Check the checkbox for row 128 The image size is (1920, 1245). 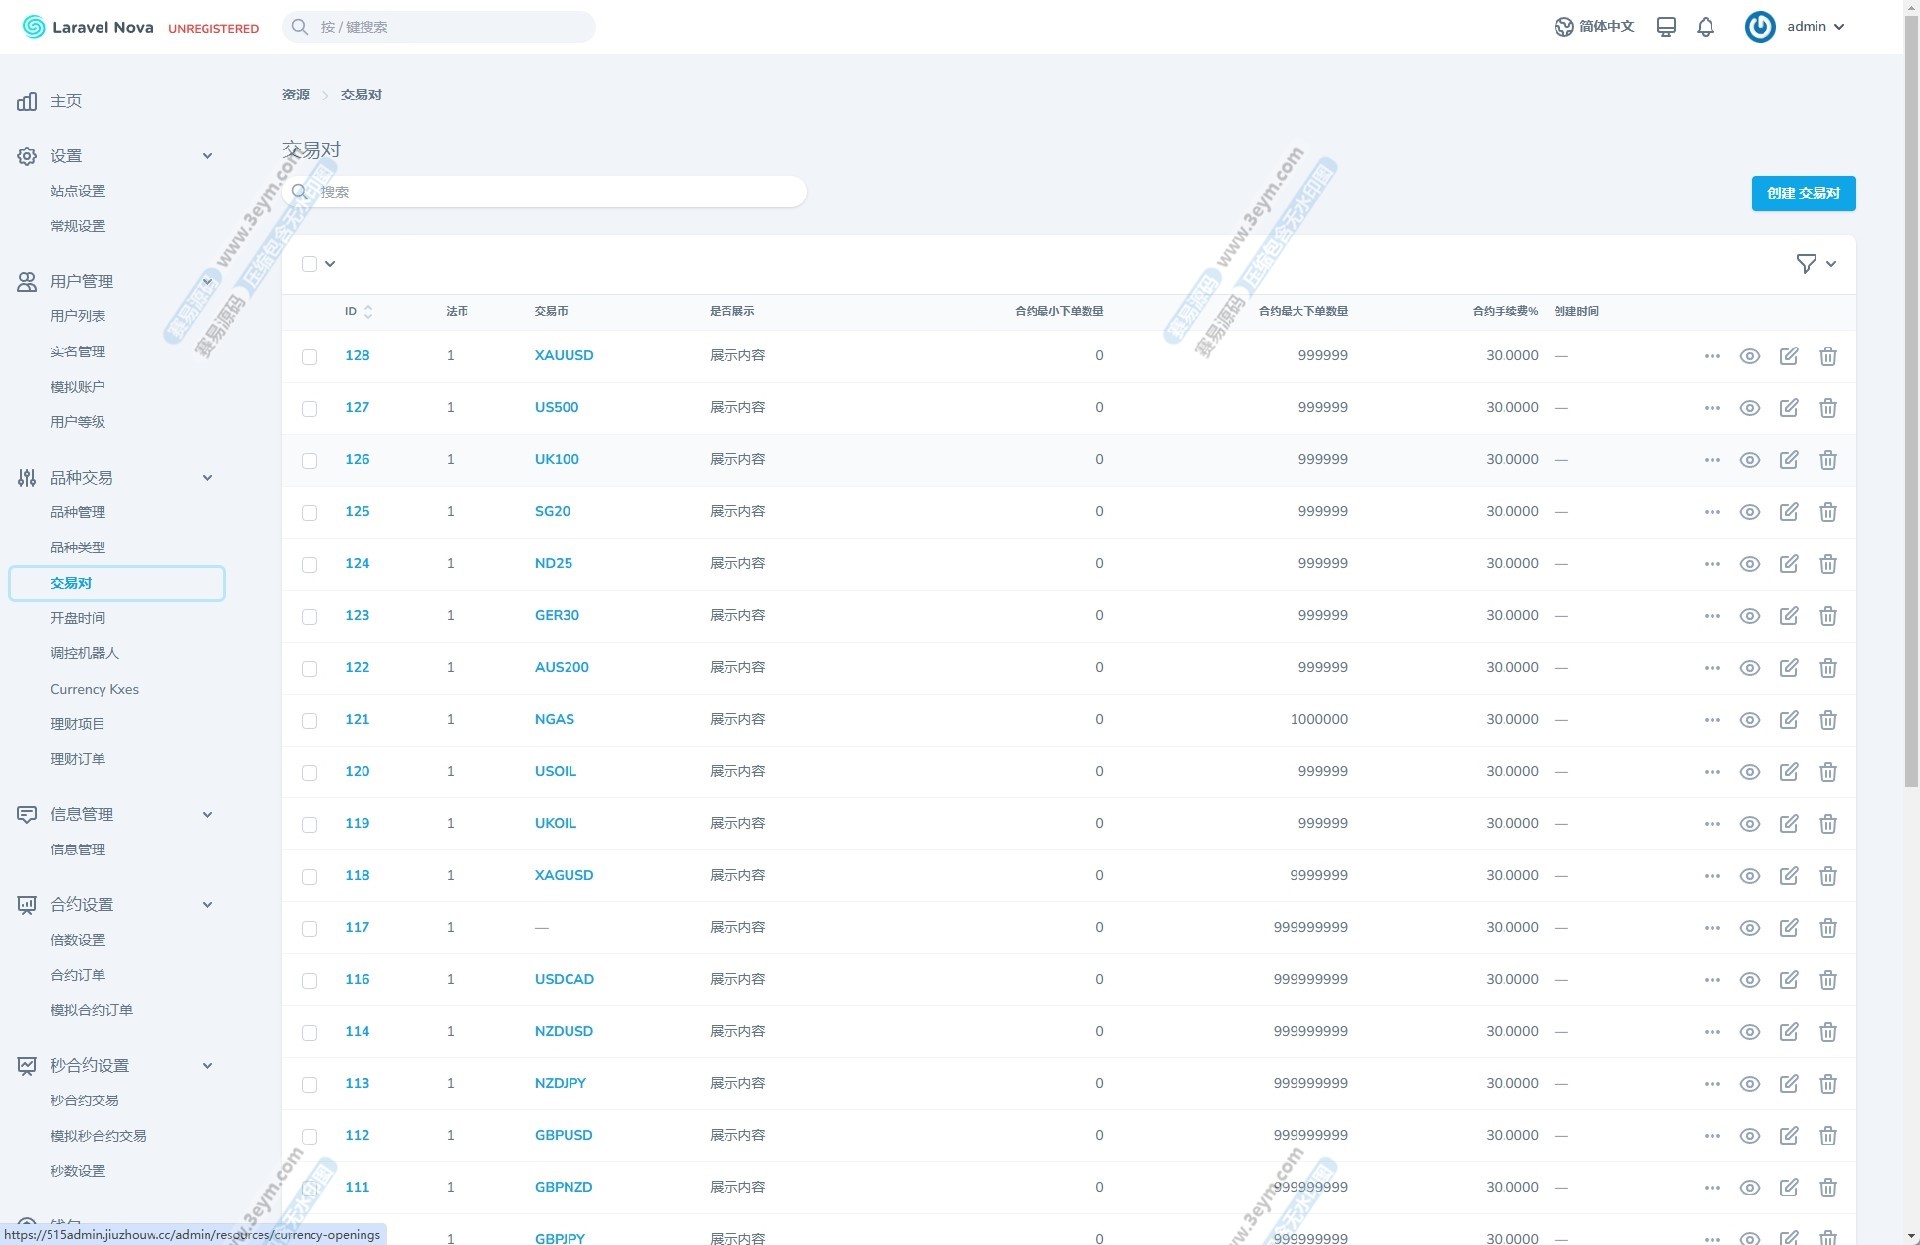pyautogui.click(x=309, y=357)
